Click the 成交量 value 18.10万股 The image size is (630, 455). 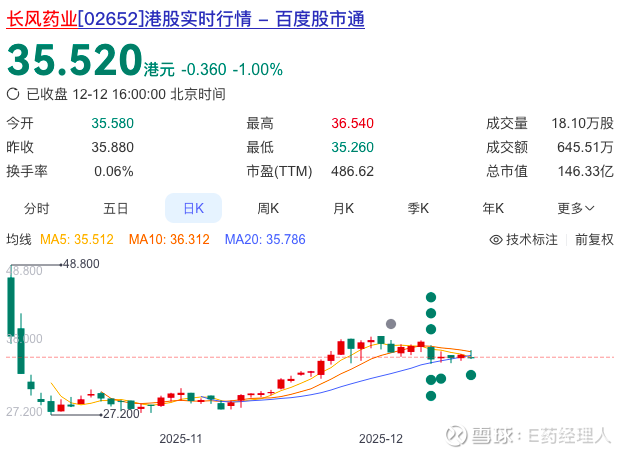[583, 123]
